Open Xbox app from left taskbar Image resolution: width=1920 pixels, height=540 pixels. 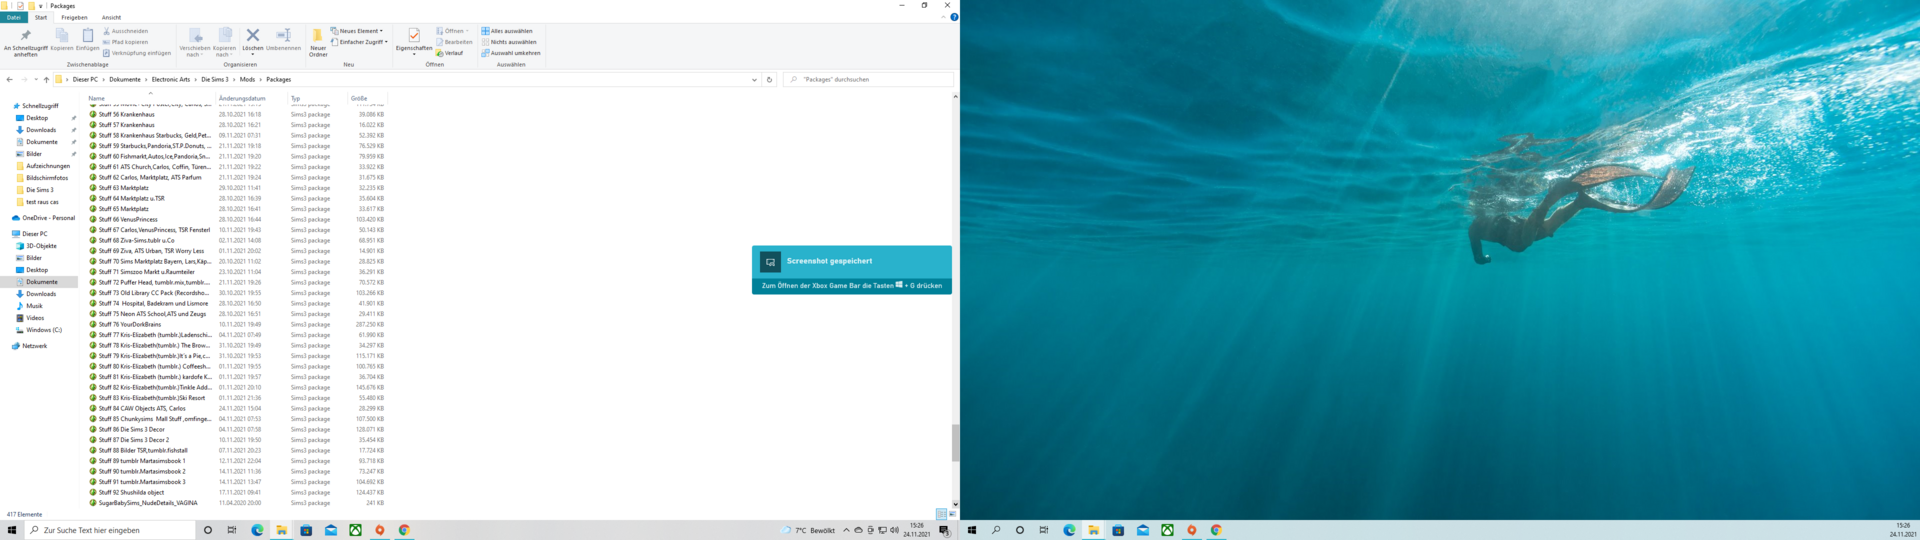click(355, 530)
